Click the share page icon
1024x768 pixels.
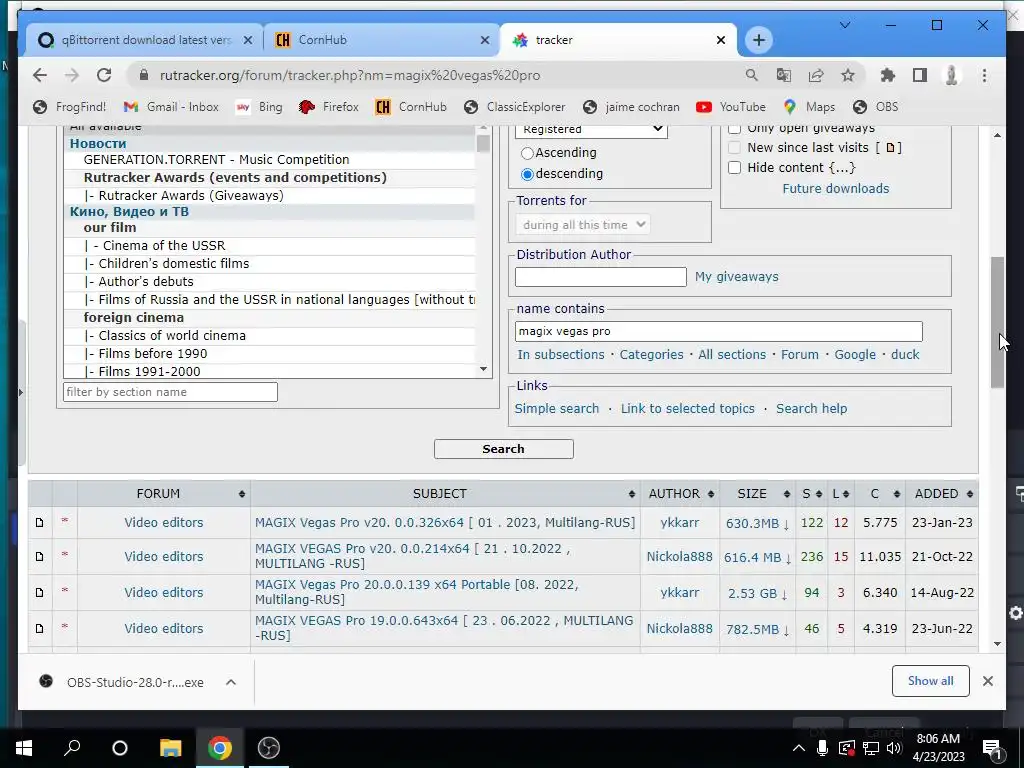pos(816,75)
